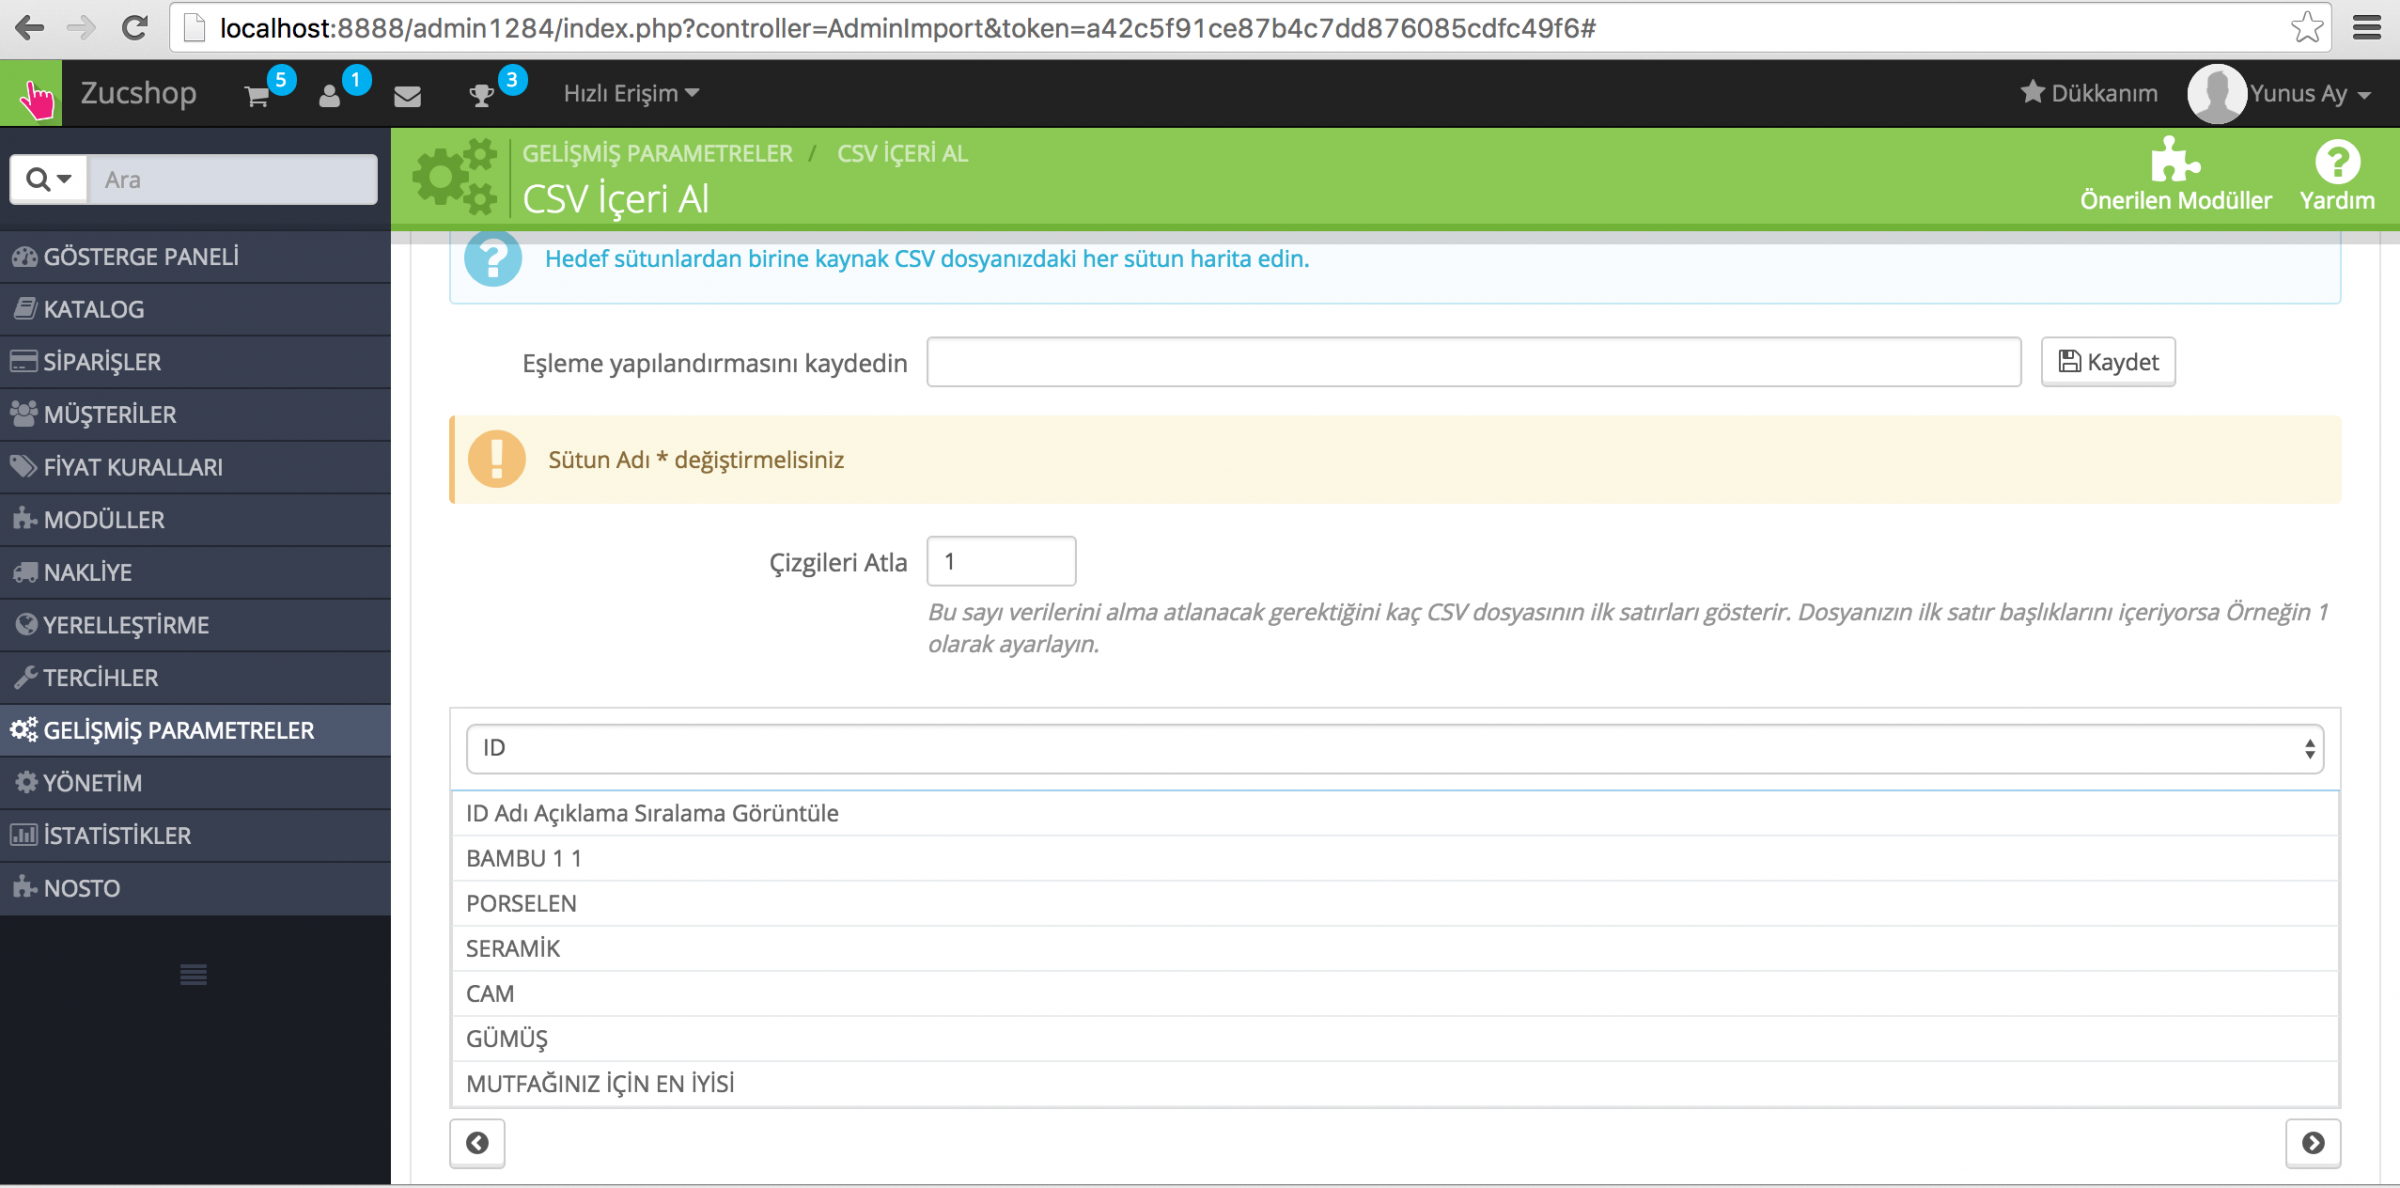Open the browser hamburger menu

pyautogui.click(x=2367, y=27)
